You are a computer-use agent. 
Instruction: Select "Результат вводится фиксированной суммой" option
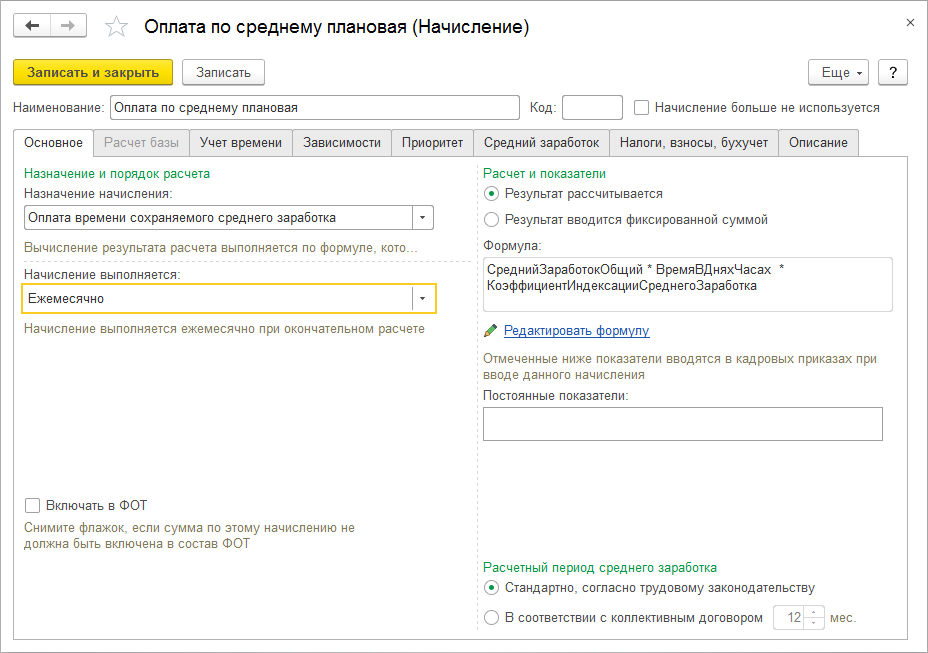click(491, 219)
